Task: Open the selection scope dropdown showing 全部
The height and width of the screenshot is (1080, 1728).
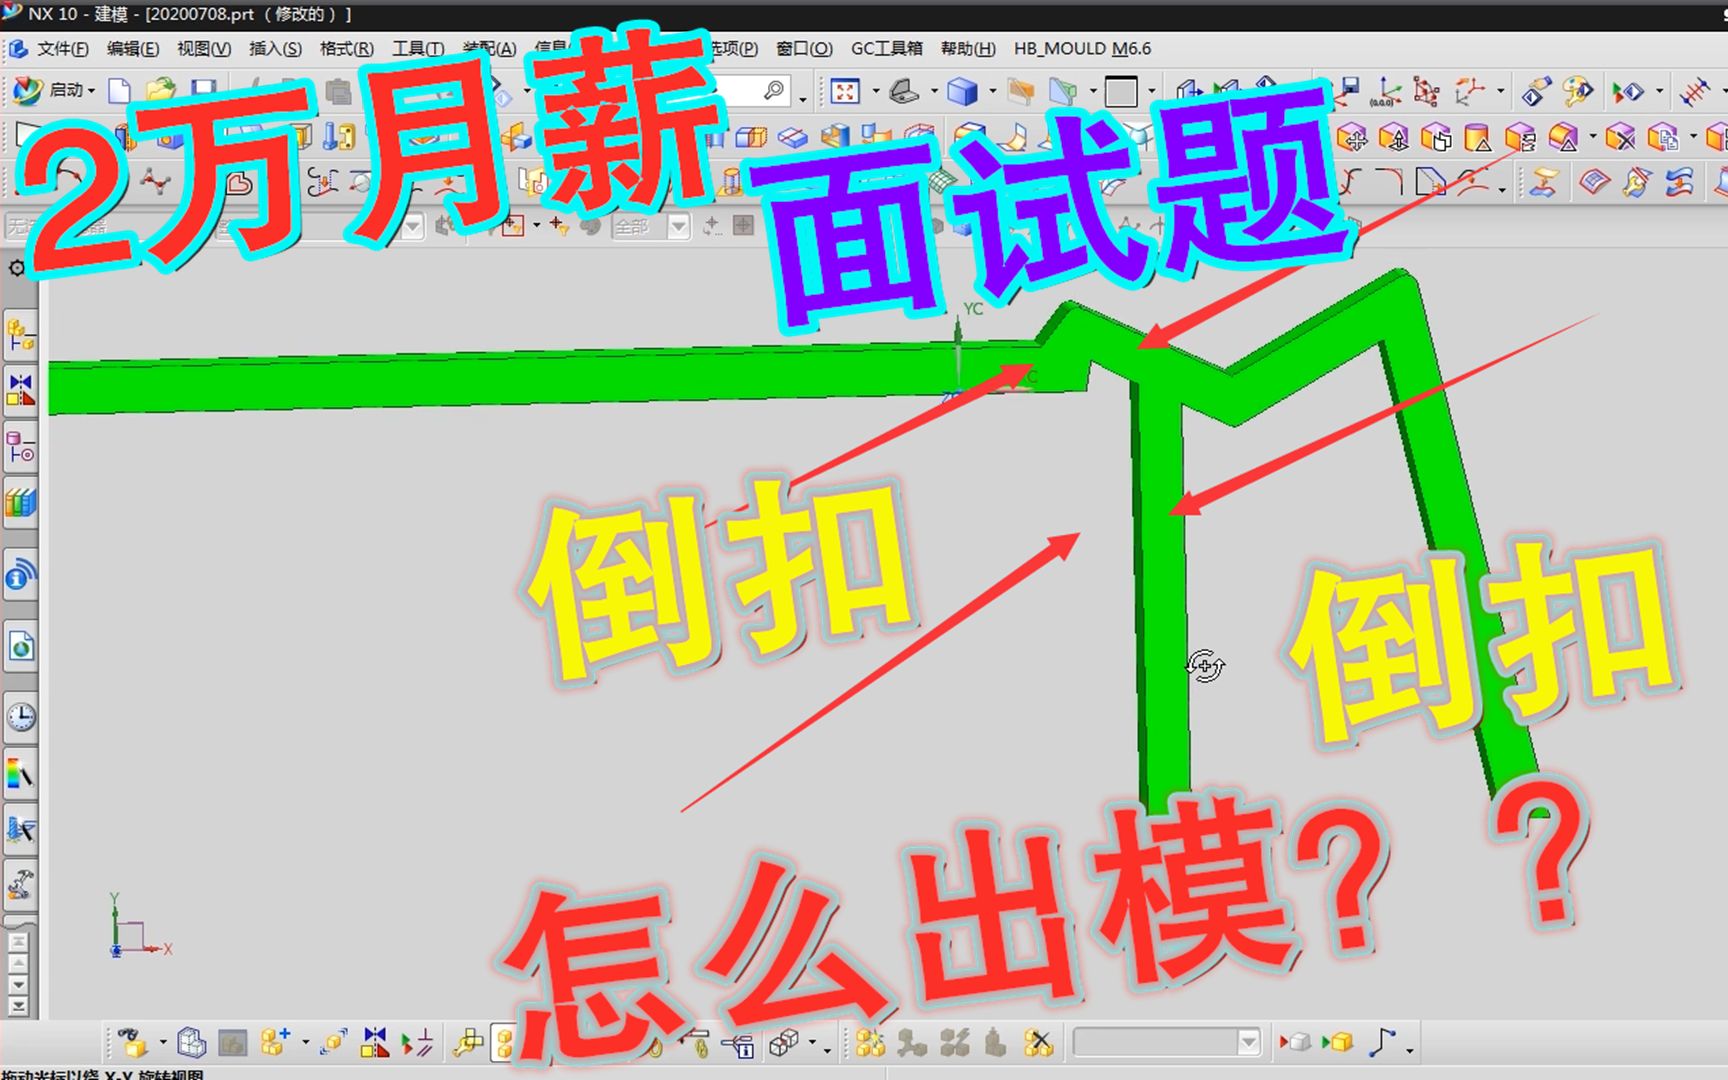Action: tap(679, 226)
